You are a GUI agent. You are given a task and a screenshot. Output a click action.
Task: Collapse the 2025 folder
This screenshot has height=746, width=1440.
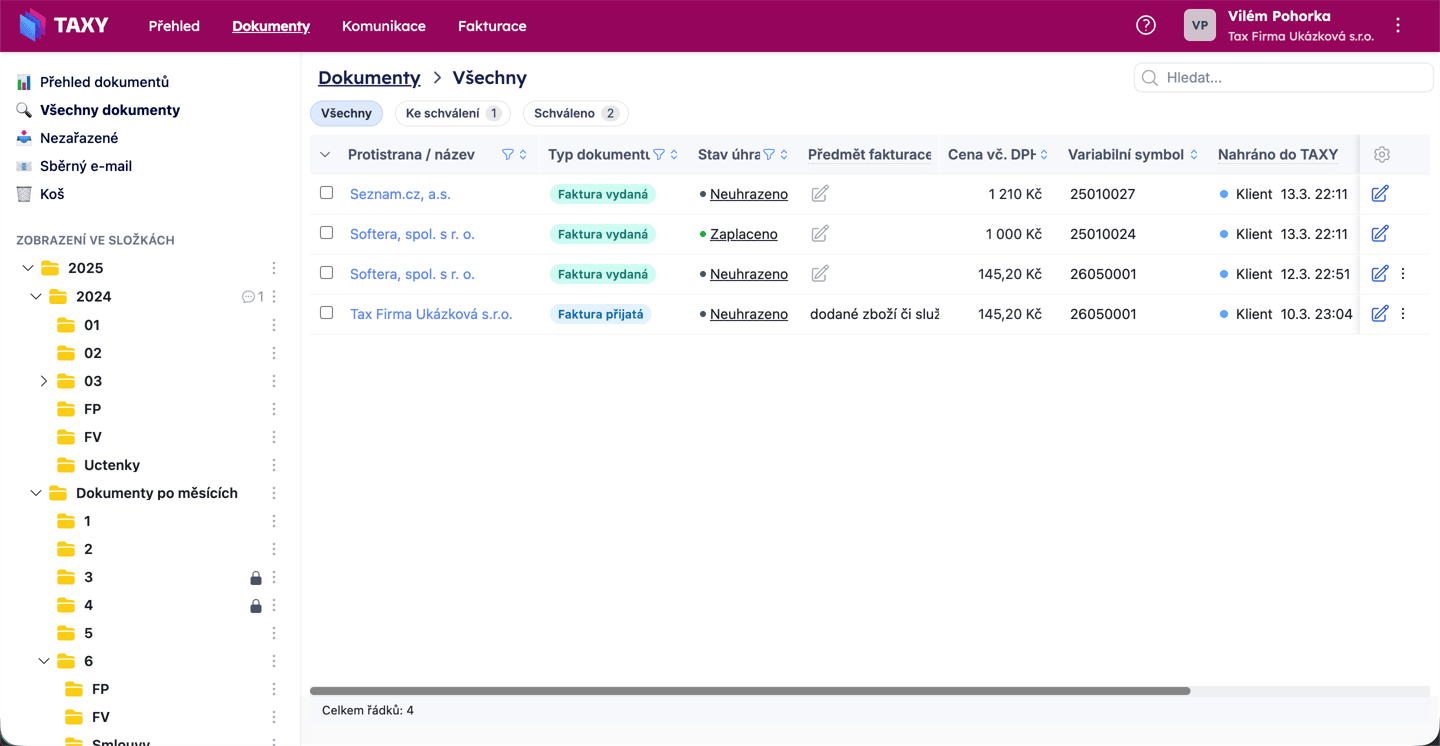(x=28, y=268)
